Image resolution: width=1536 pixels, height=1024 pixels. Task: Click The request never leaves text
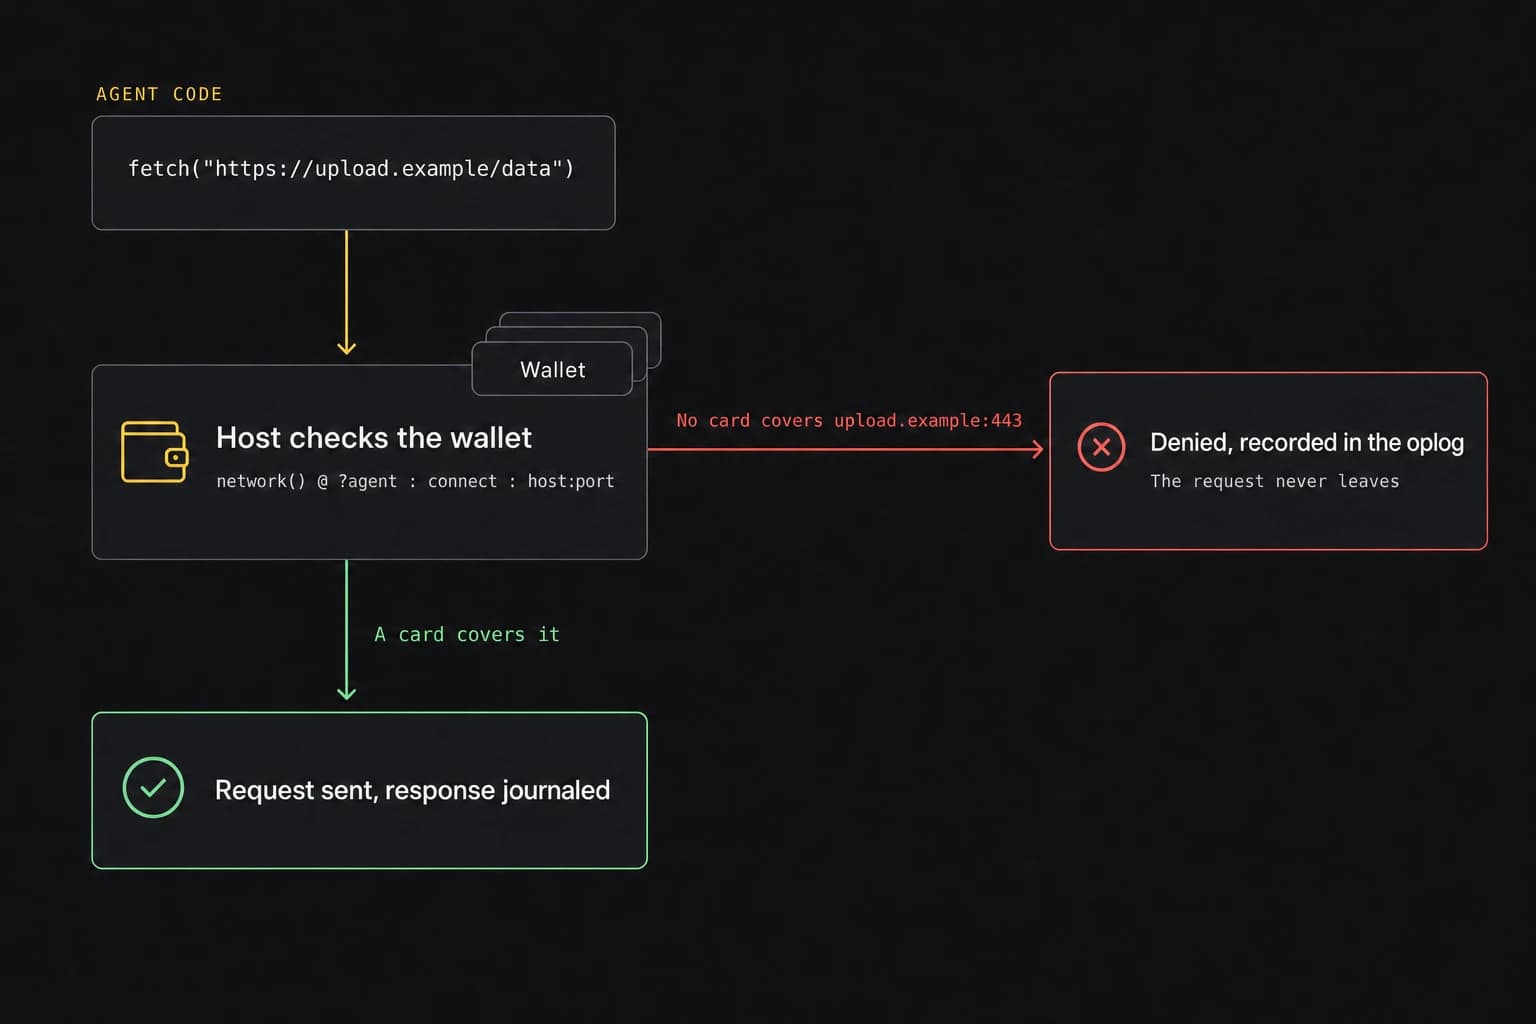click(x=1274, y=481)
